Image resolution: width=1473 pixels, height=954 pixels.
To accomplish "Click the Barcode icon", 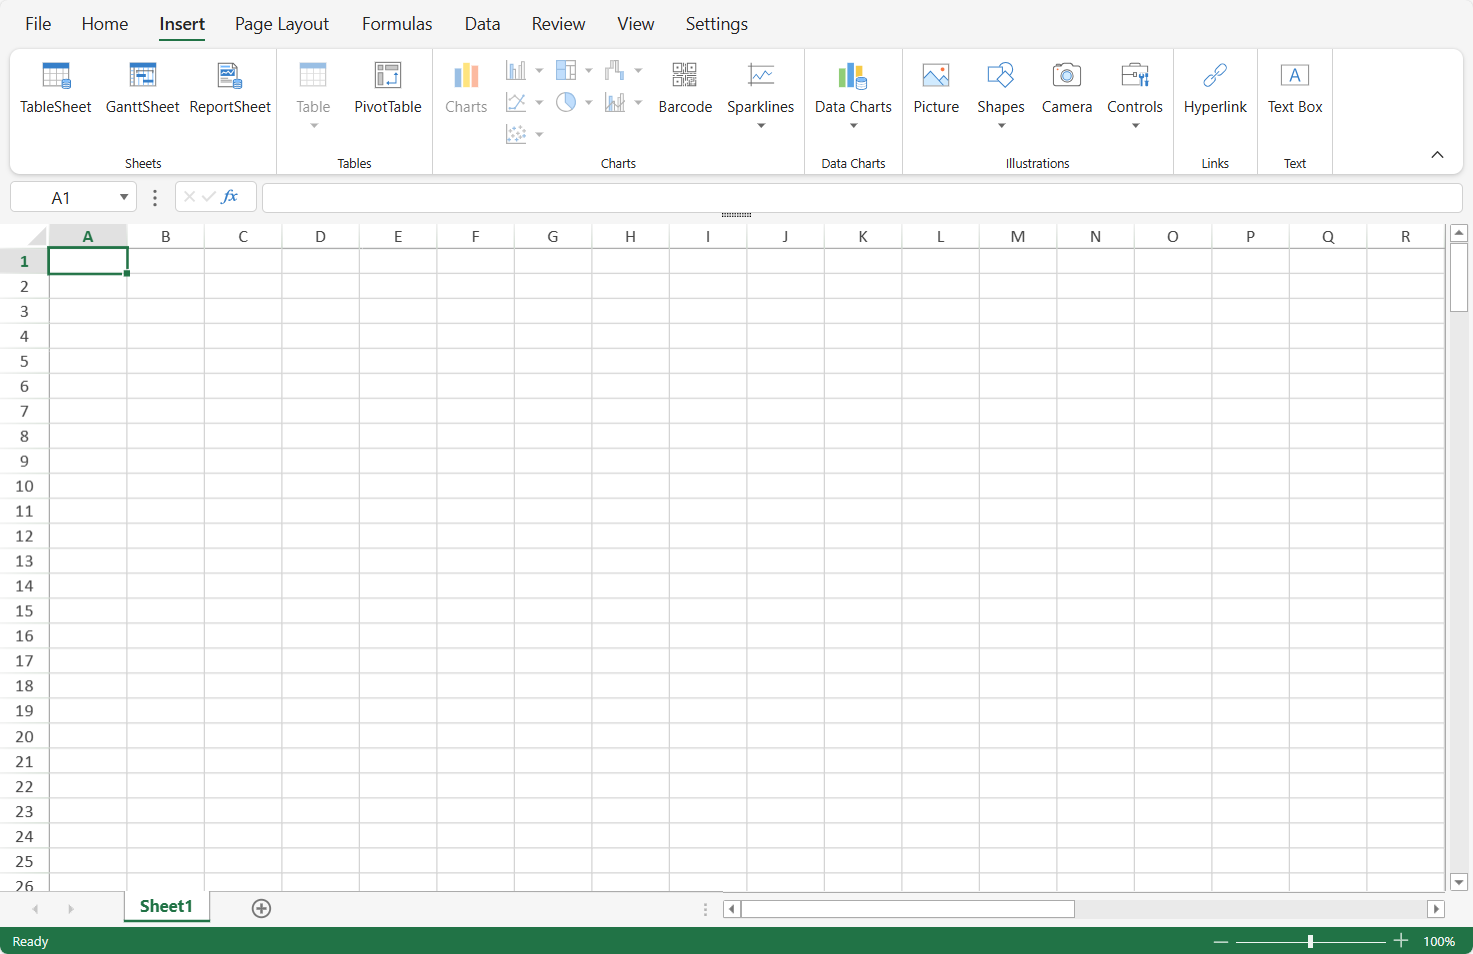I will tap(685, 76).
